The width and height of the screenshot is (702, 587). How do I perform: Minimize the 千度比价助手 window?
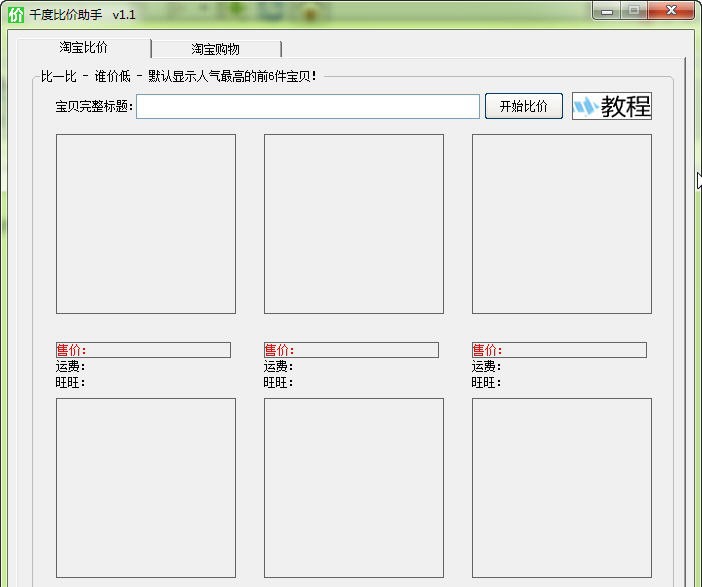coord(607,11)
